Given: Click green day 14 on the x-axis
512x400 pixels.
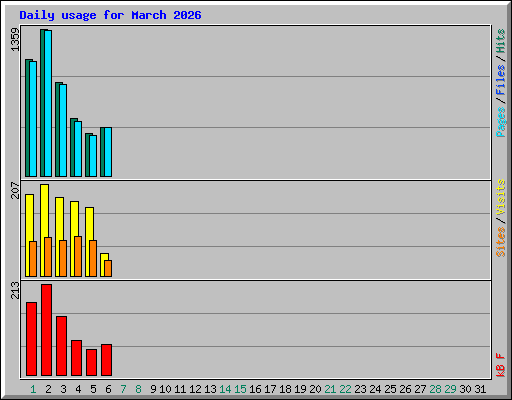Looking at the screenshot, I should click(225, 389).
